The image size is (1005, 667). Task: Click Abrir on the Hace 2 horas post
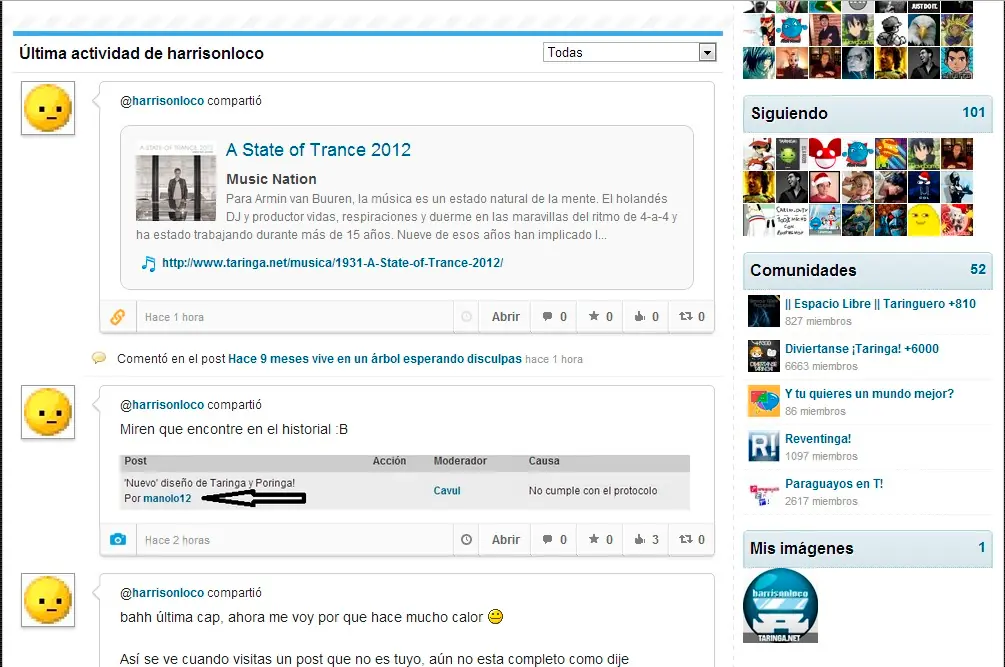point(505,539)
